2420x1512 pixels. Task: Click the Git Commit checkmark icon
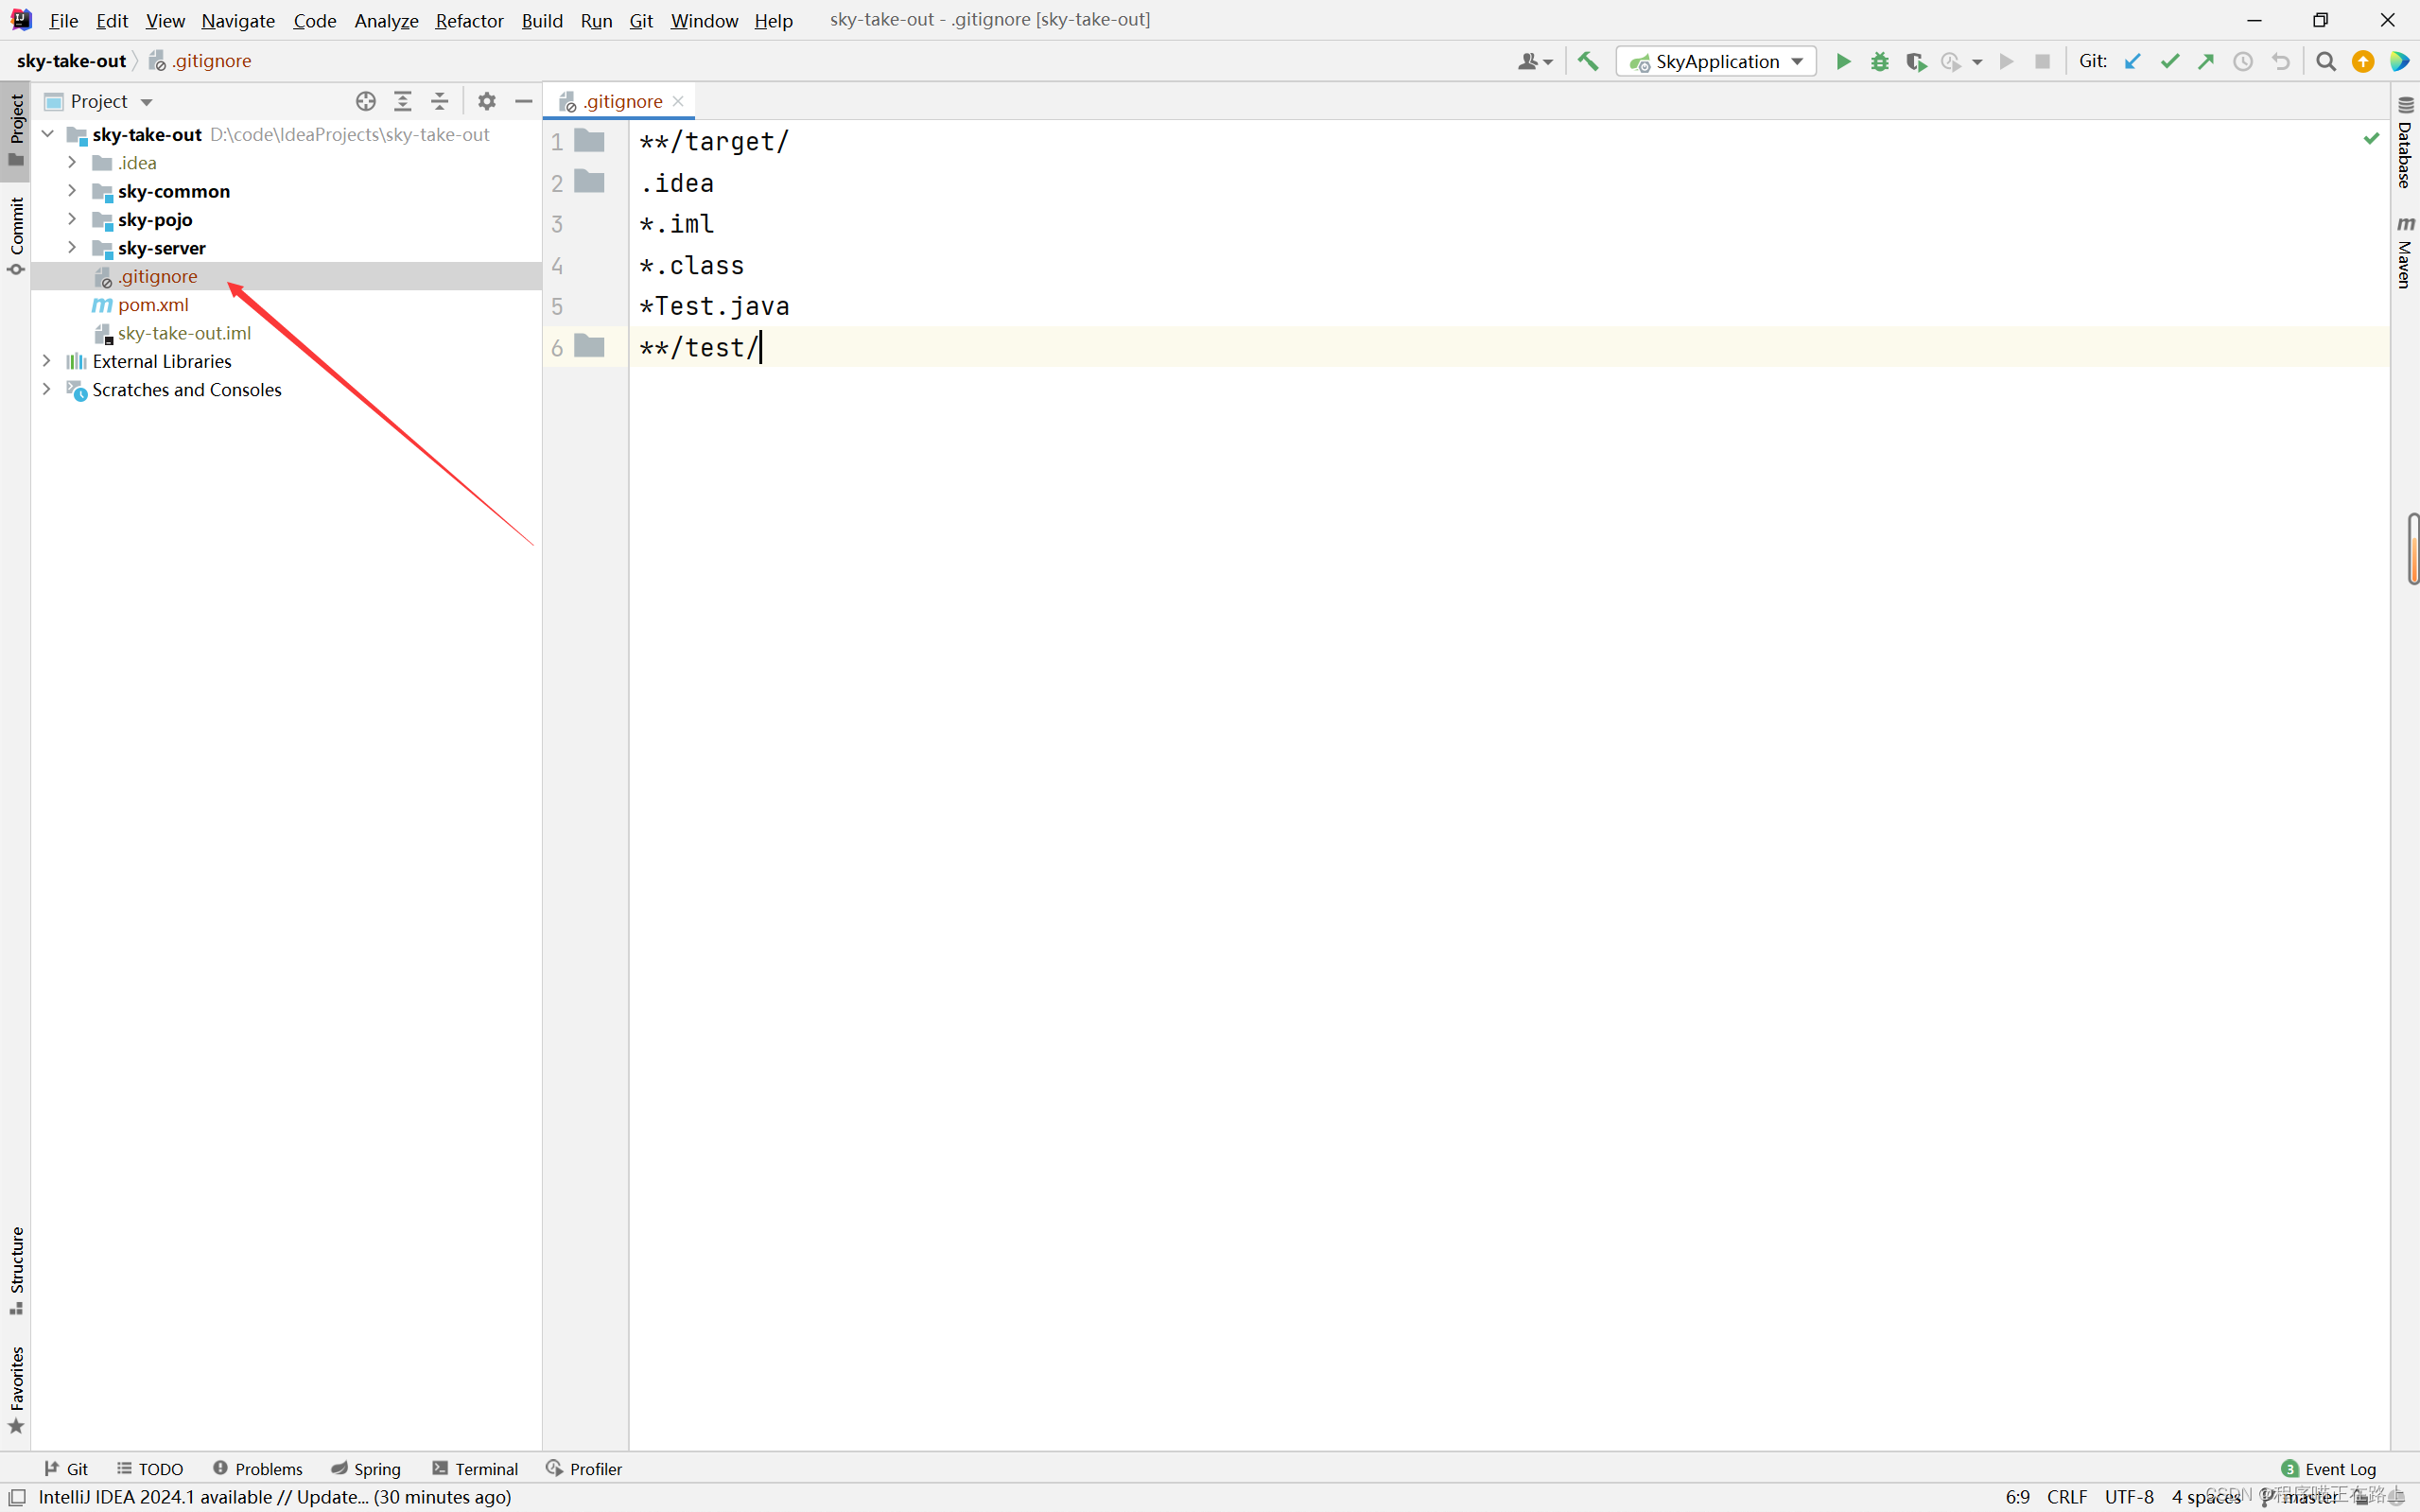(x=2169, y=62)
